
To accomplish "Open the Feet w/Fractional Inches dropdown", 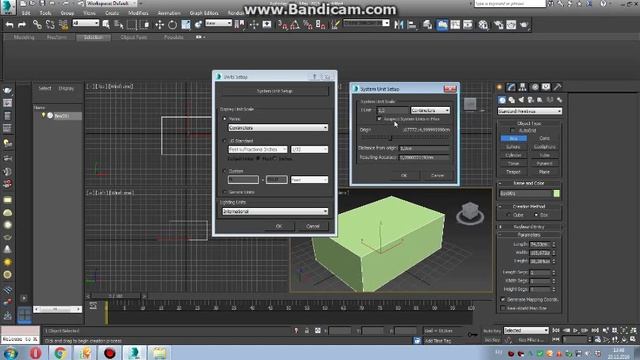I will tap(258, 149).
